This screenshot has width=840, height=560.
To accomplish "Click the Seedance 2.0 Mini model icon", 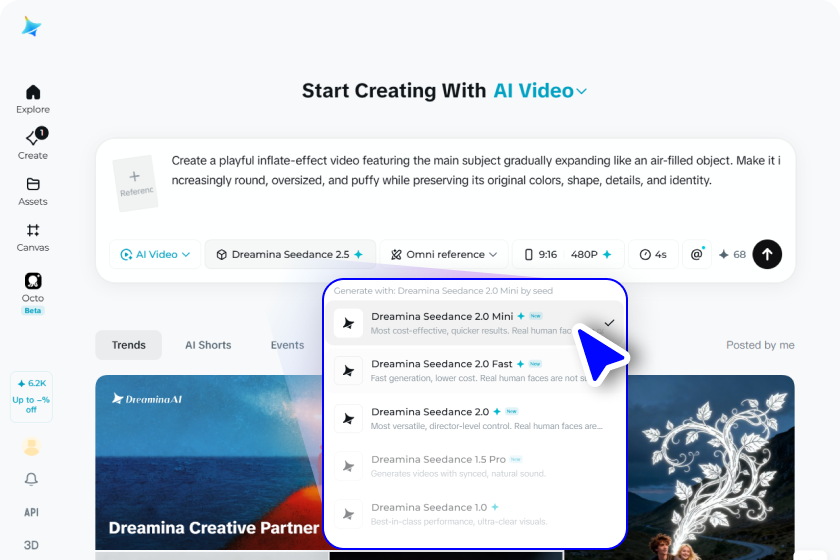I will (348, 323).
